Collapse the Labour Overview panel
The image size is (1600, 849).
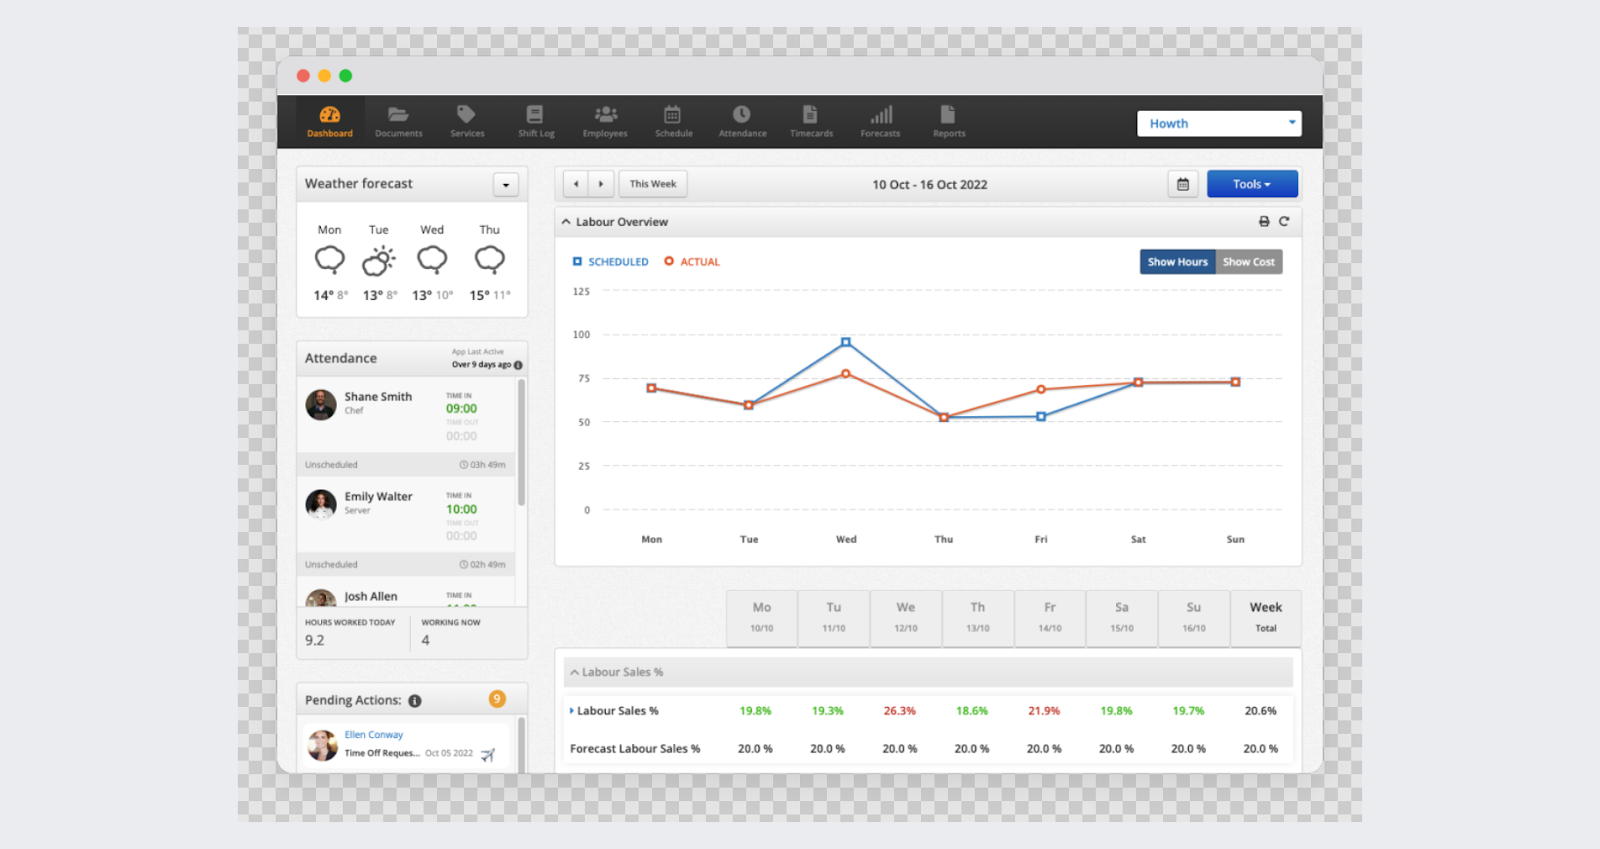pyautogui.click(x=566, y=222)
